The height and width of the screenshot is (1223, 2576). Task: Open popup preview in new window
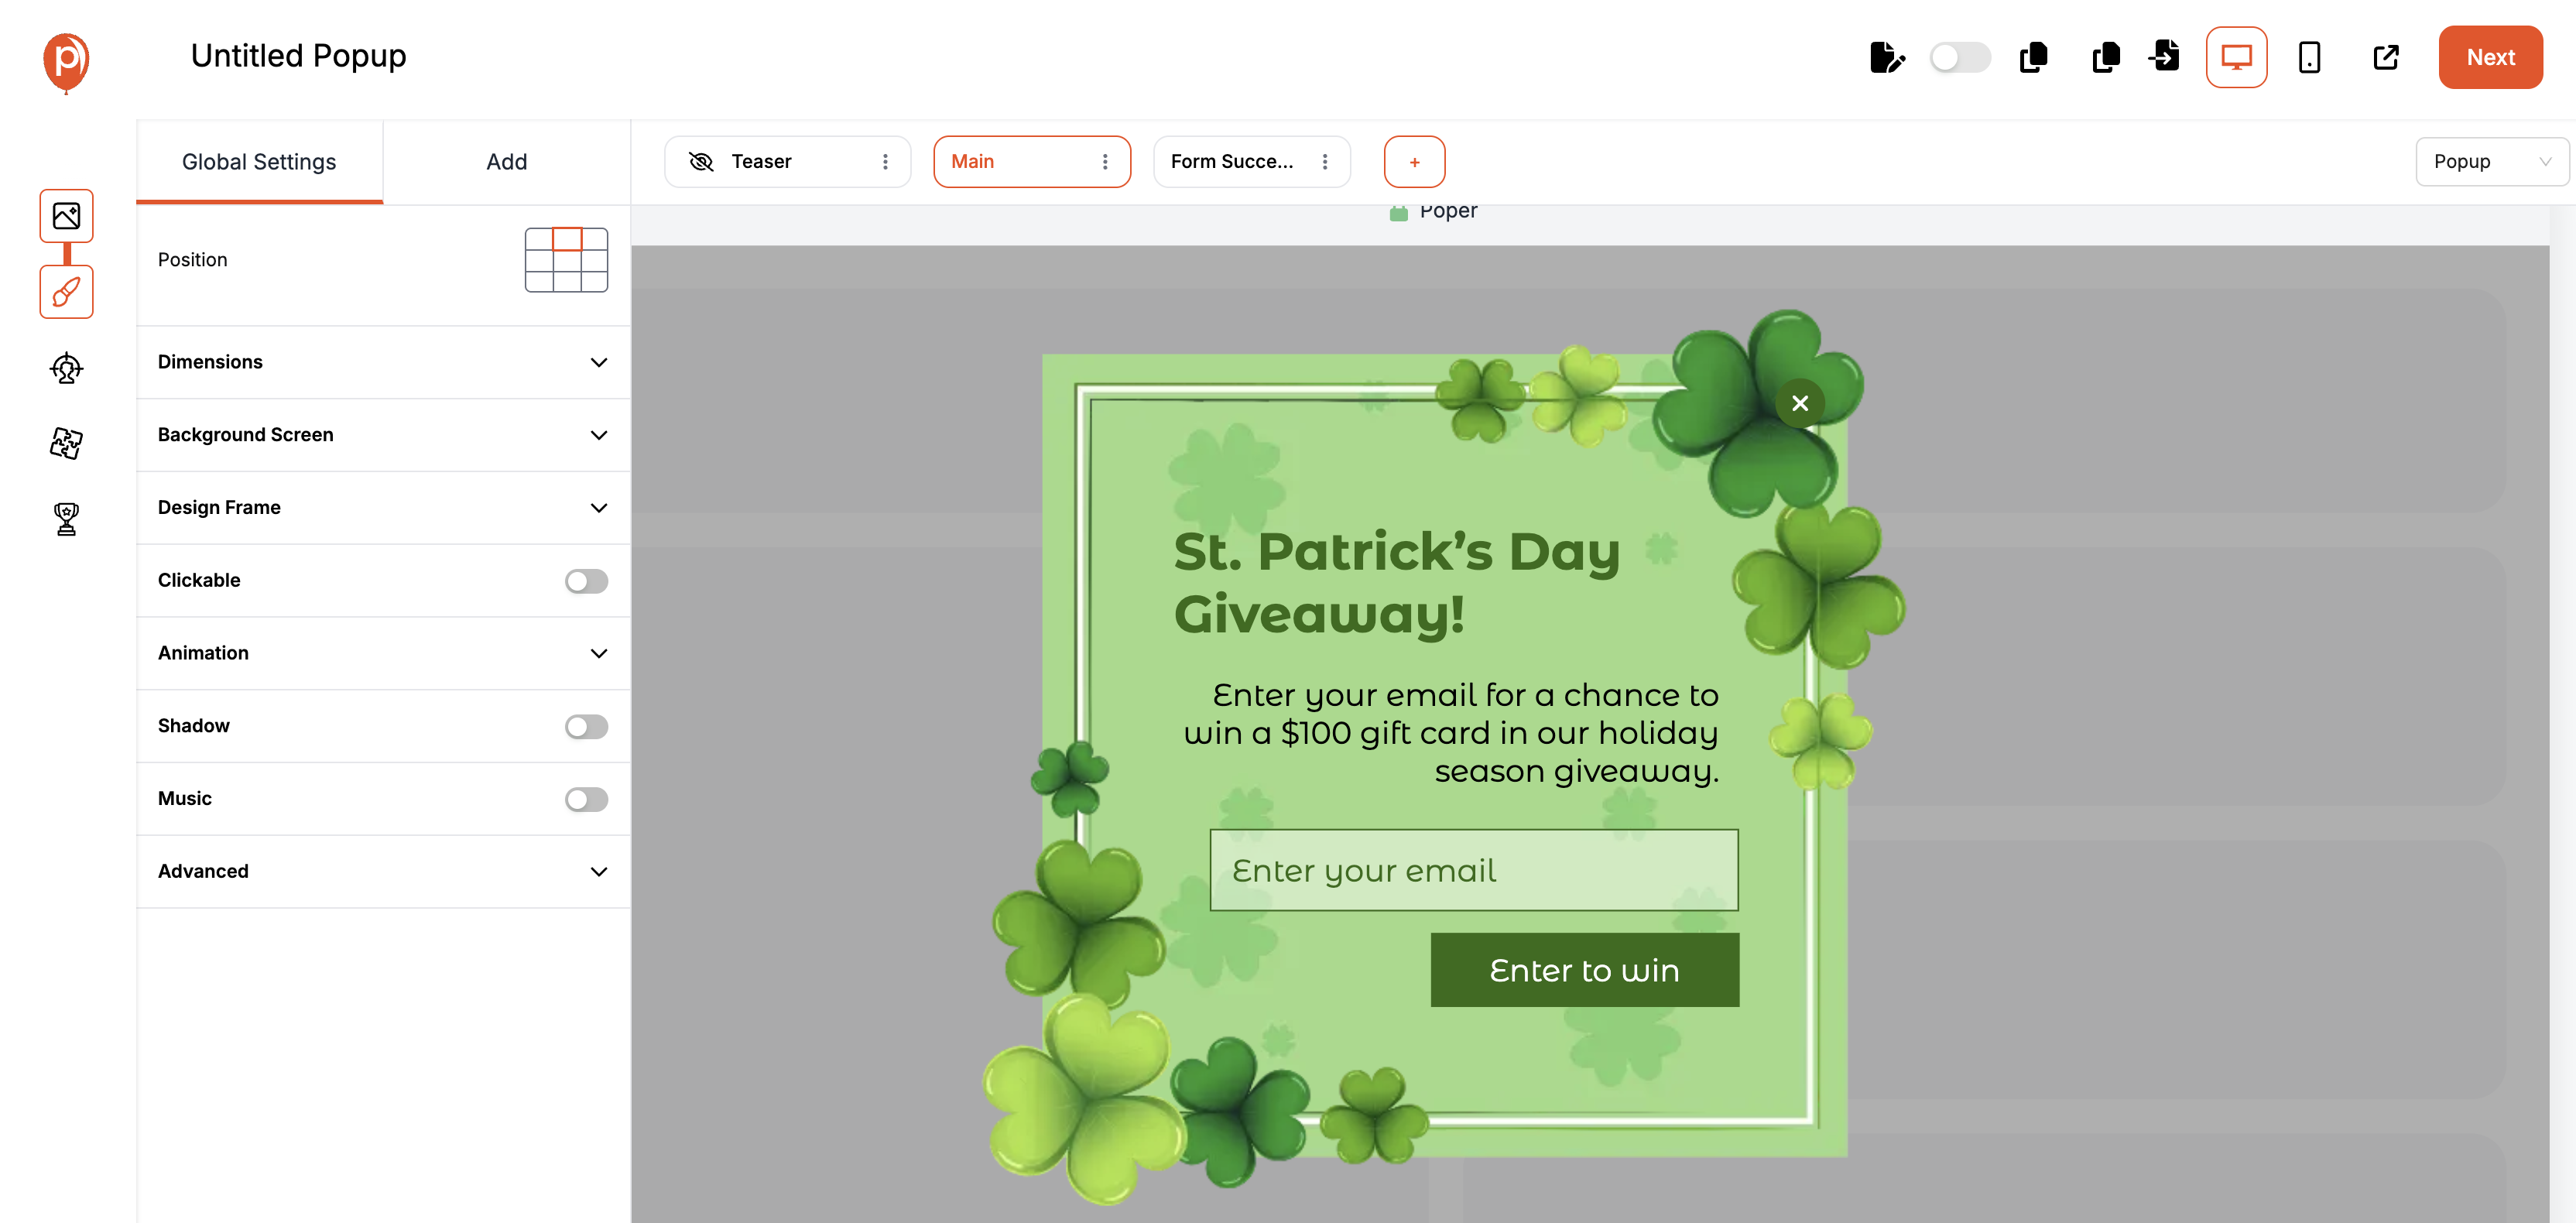click(2385, 57)
